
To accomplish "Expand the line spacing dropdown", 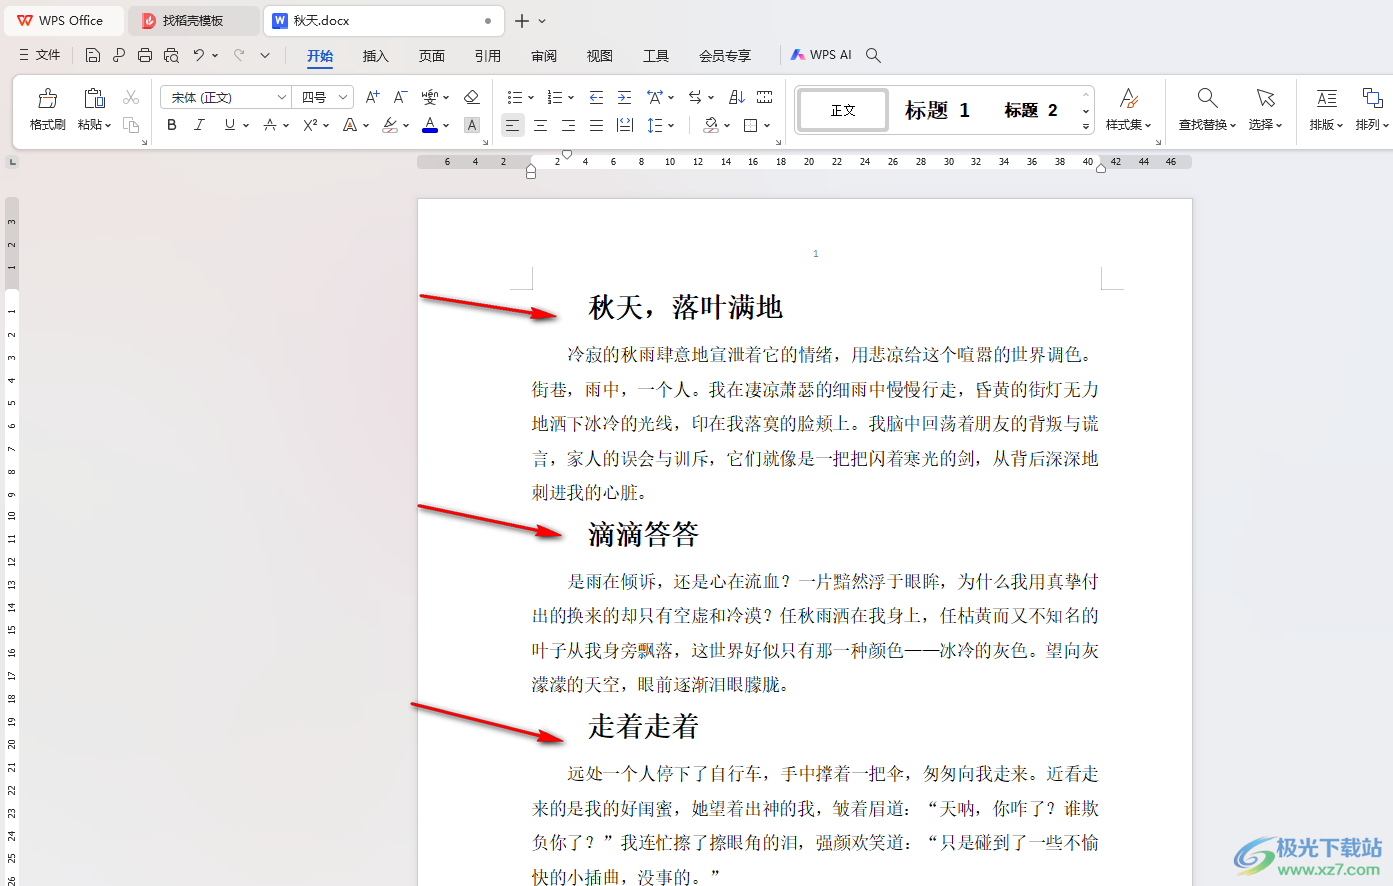I will point(671,125).
